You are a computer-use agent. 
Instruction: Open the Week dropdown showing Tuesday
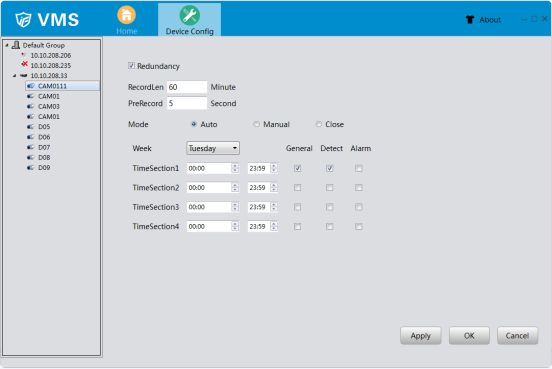pyautogui.click(x=213, y=148)
